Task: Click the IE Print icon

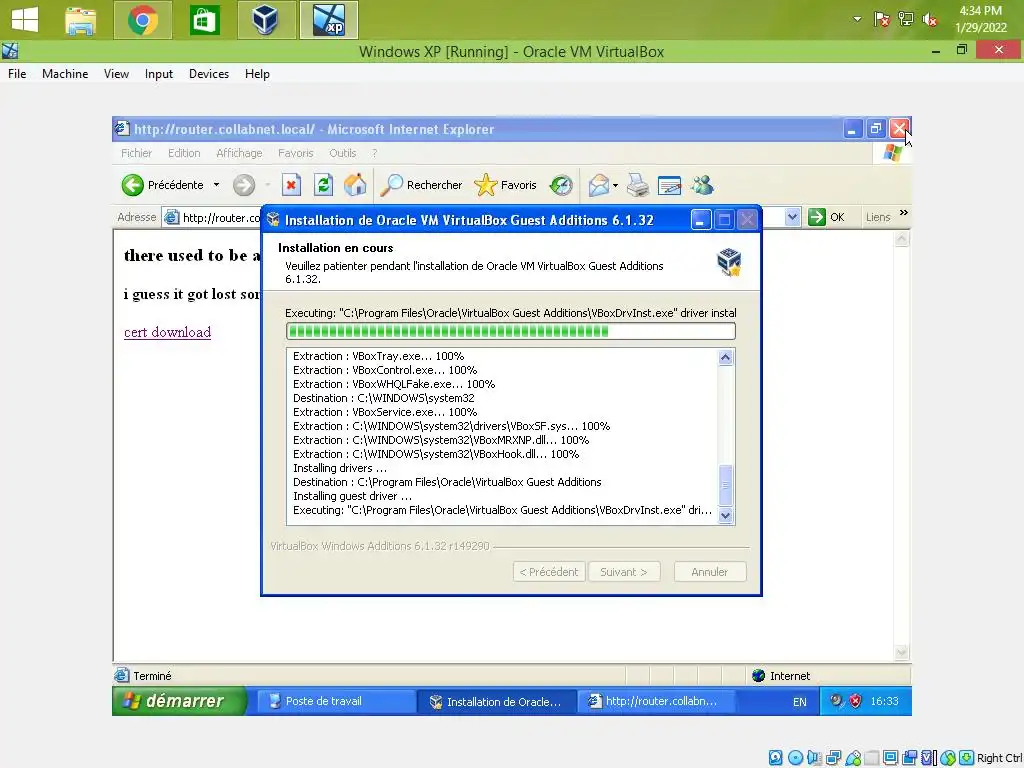Action: [x=637, y=185]
